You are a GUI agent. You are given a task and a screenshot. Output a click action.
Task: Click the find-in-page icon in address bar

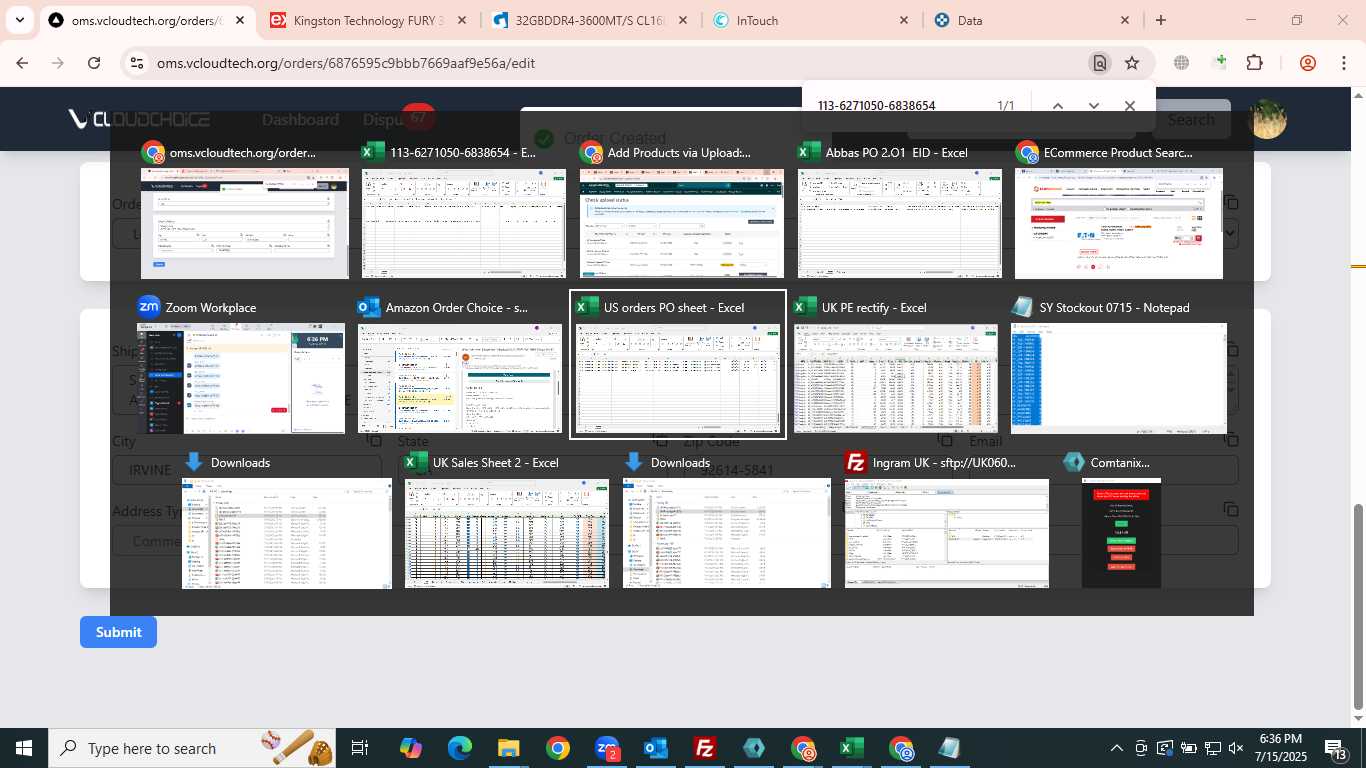click(1099, 63)
